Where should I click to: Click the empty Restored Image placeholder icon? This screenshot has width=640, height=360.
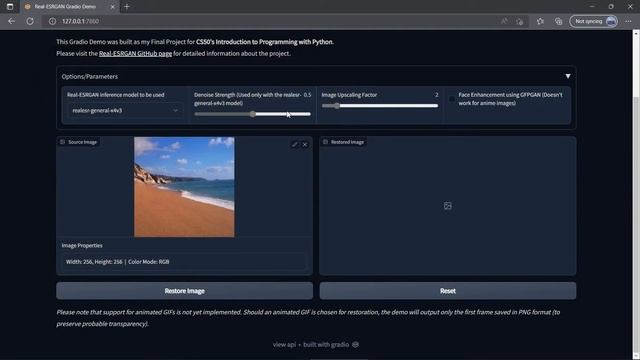coord(448,206)
